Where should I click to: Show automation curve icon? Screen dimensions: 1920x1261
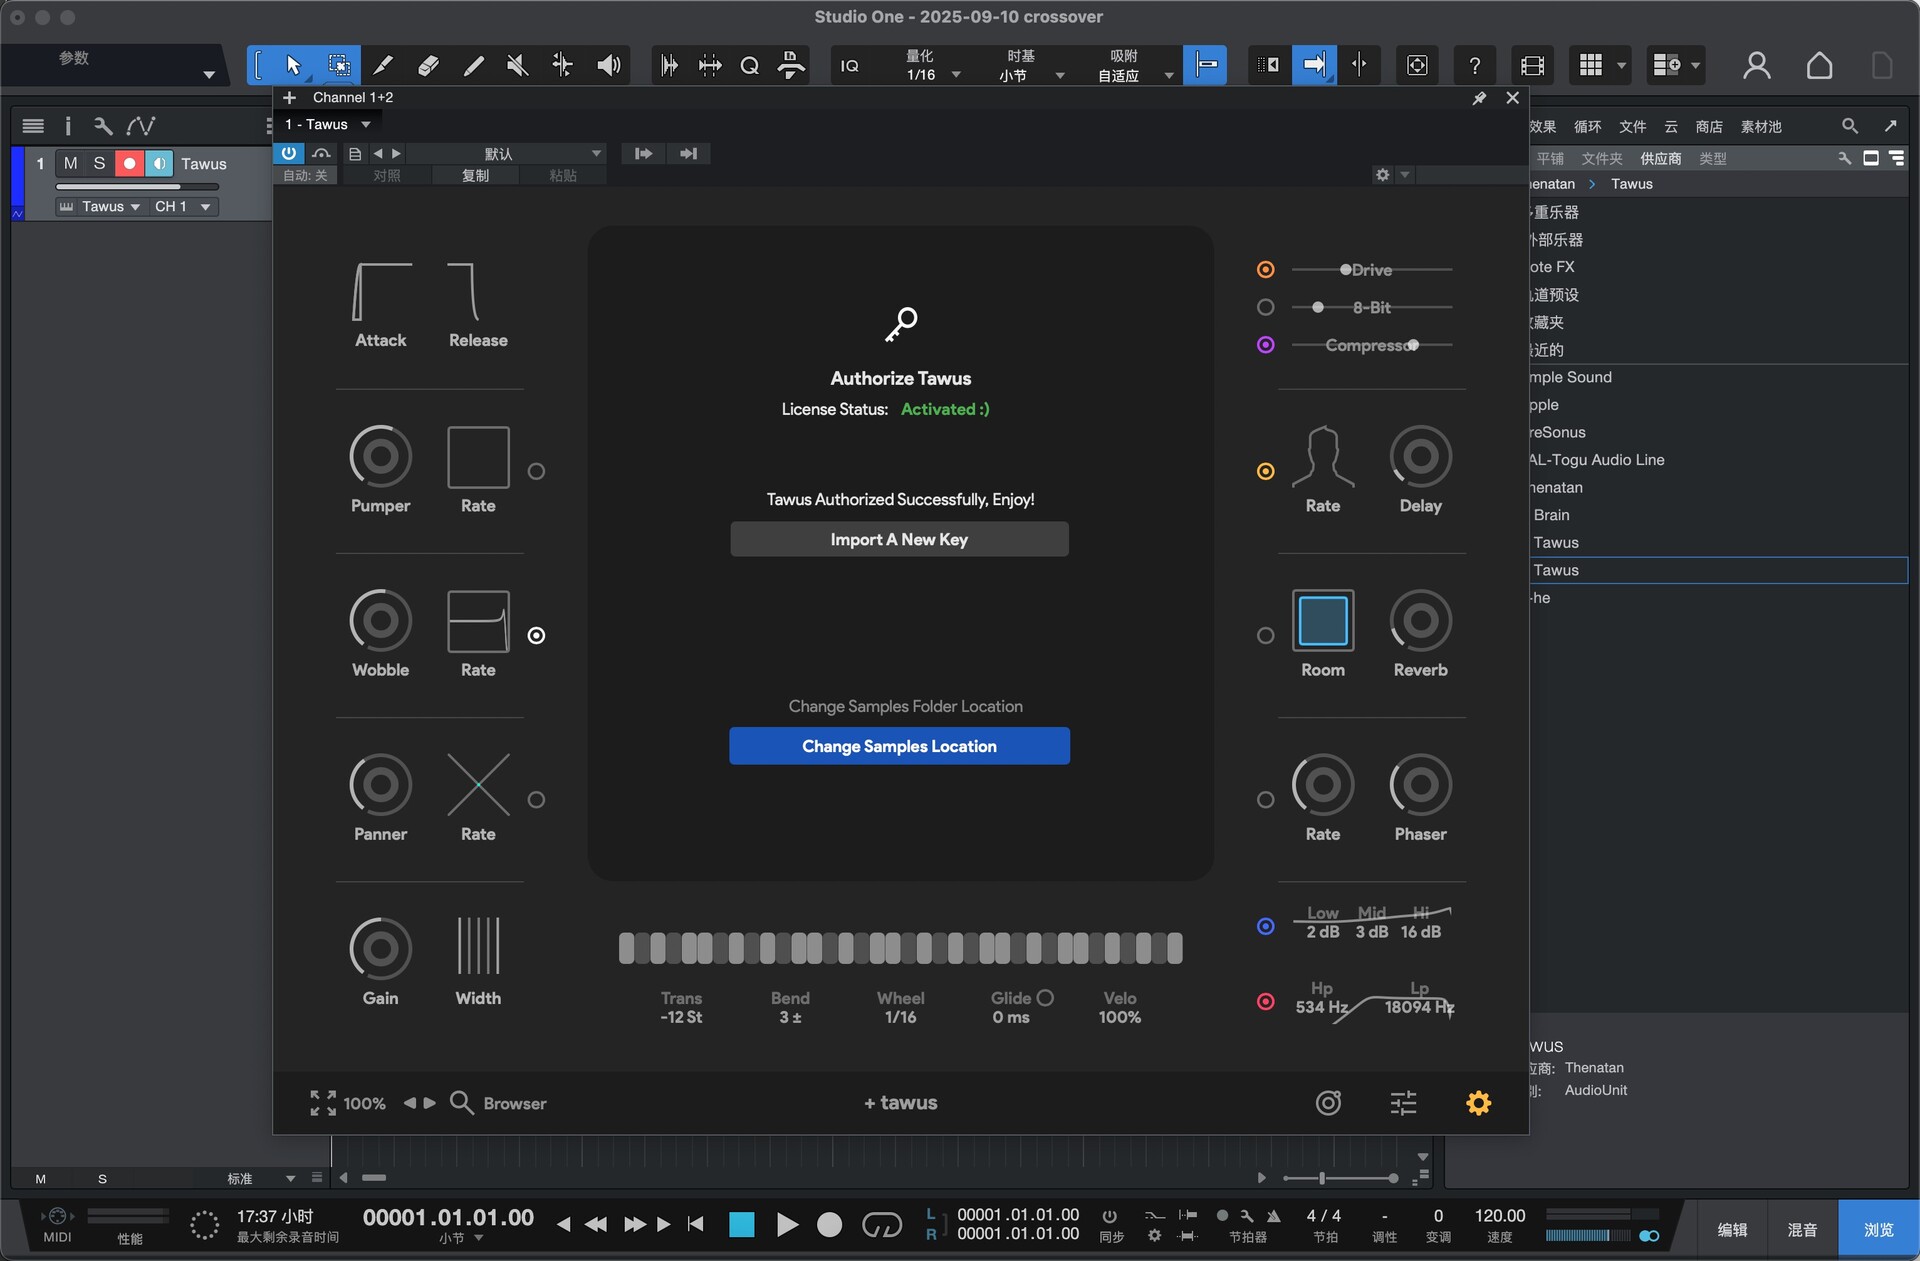point(140,126)
